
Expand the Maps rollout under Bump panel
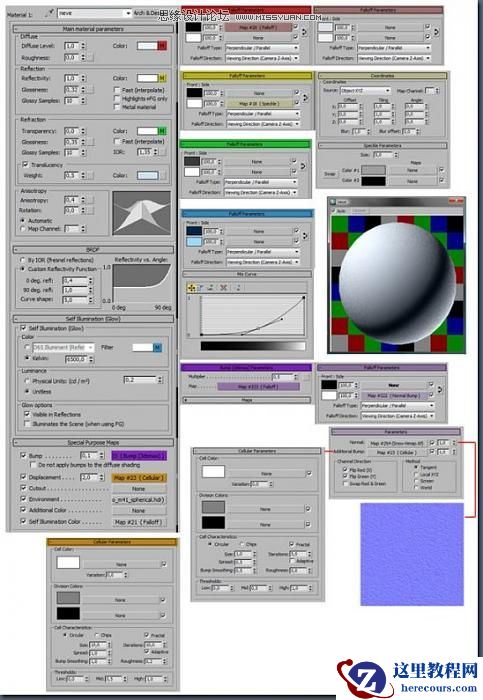point(246,400)
